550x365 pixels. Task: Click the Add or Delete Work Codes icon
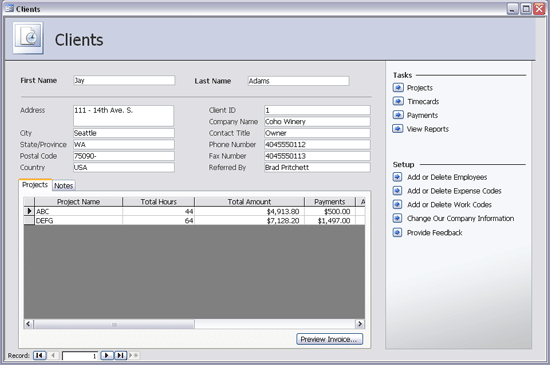(397, 204)
